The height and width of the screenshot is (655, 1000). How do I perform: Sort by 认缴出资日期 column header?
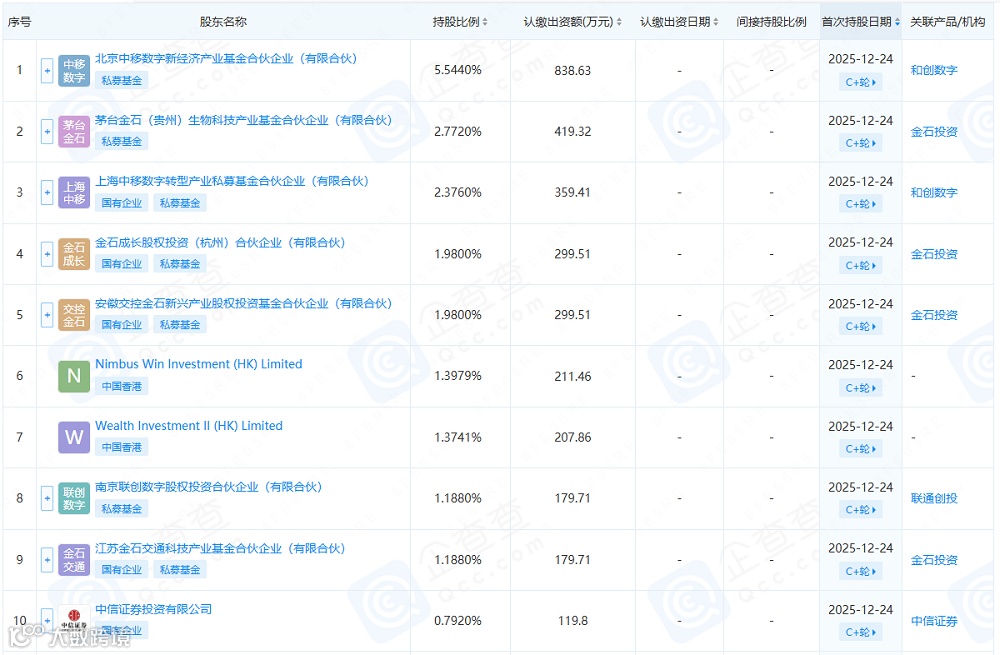pos(679,22)
